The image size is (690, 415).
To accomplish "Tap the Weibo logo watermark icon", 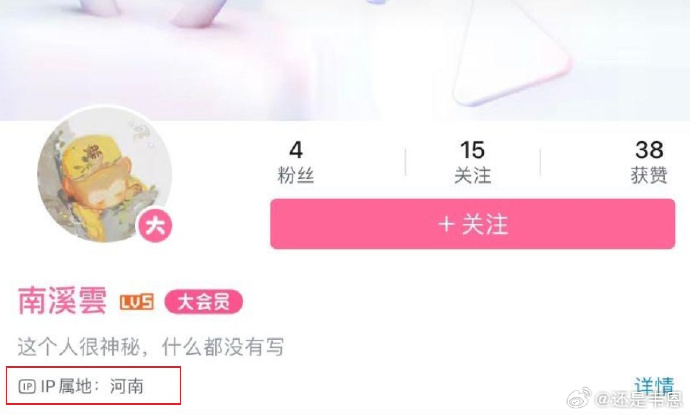I will tap(579, 398).
